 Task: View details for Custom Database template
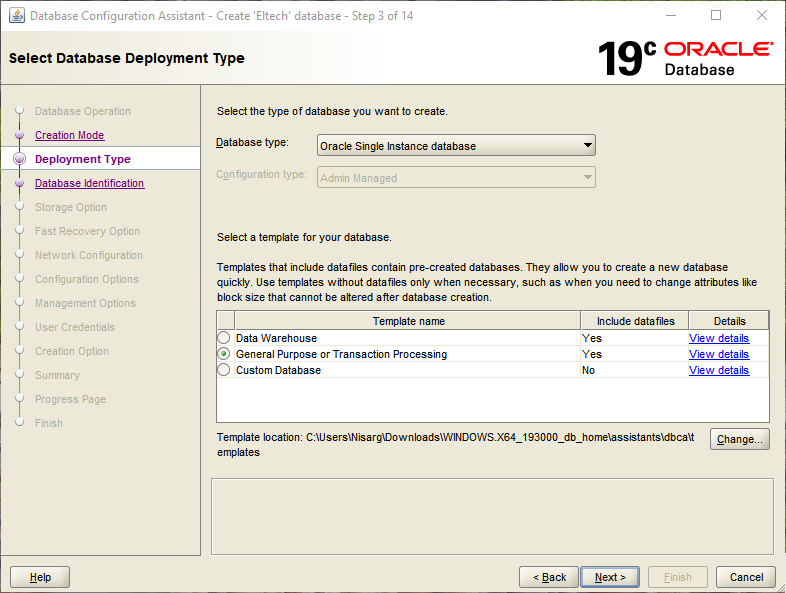click(x=718, y=370)
